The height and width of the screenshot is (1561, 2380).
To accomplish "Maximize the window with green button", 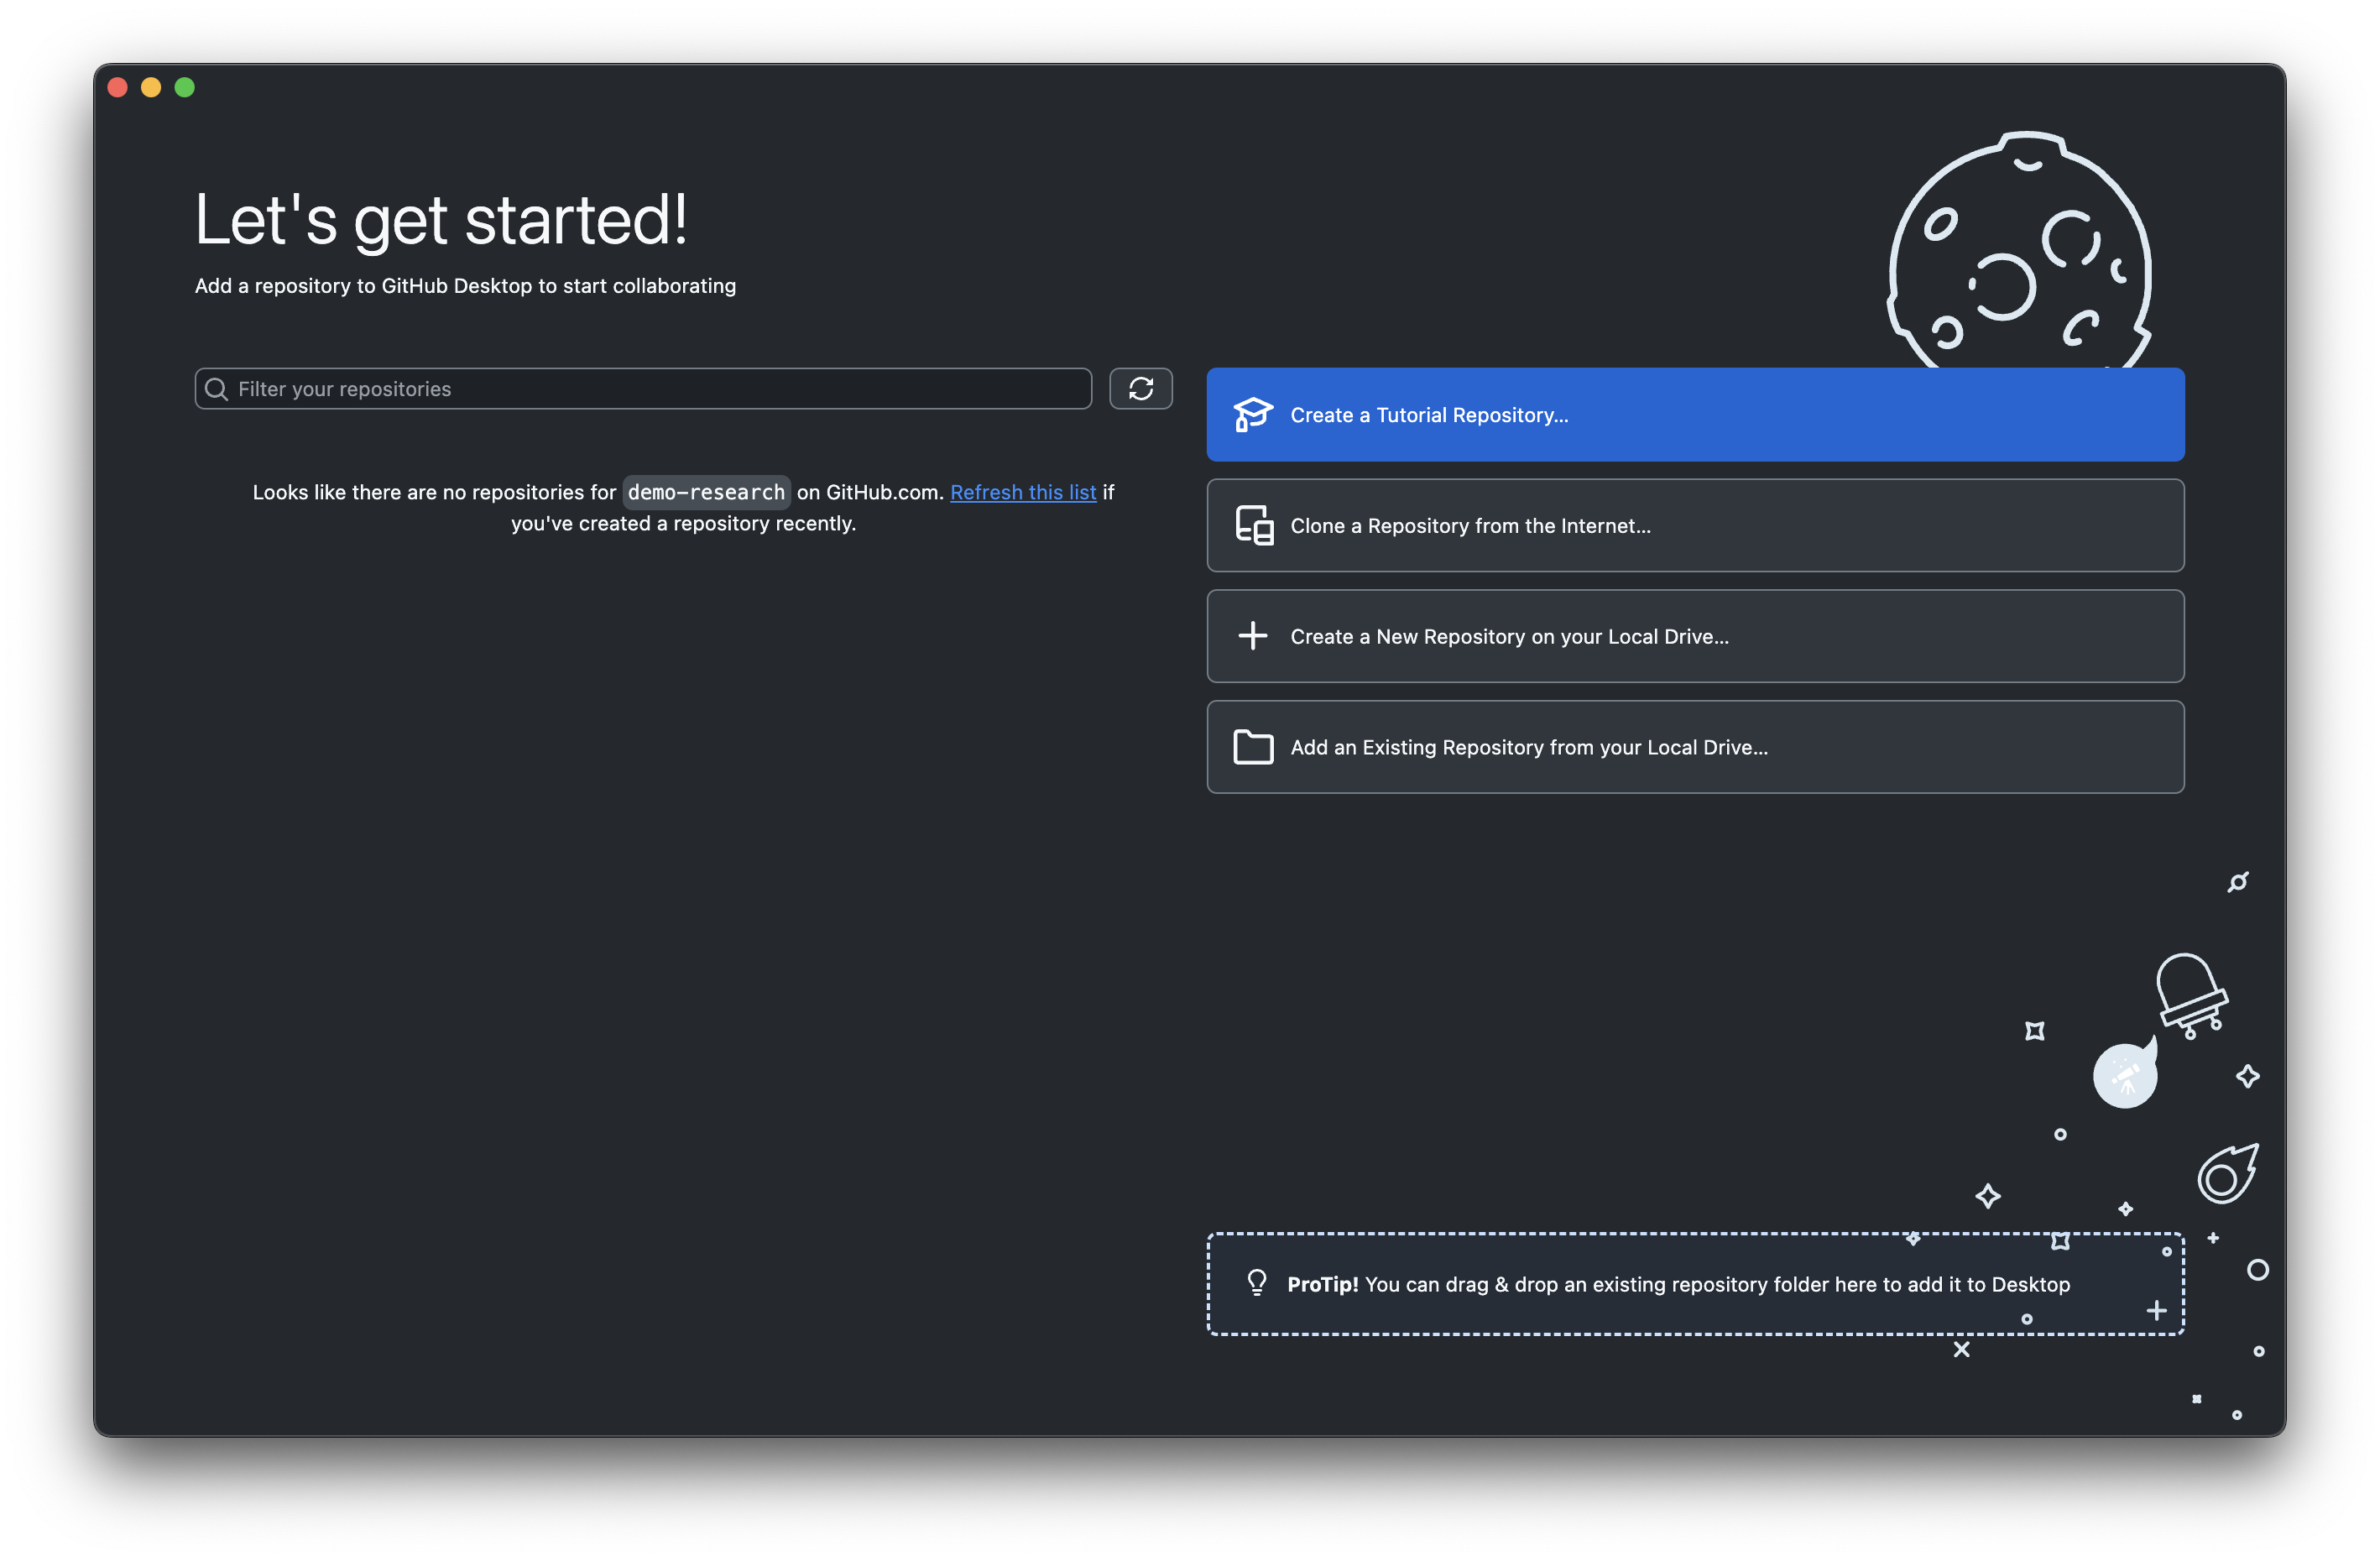I will click(185, 88).
